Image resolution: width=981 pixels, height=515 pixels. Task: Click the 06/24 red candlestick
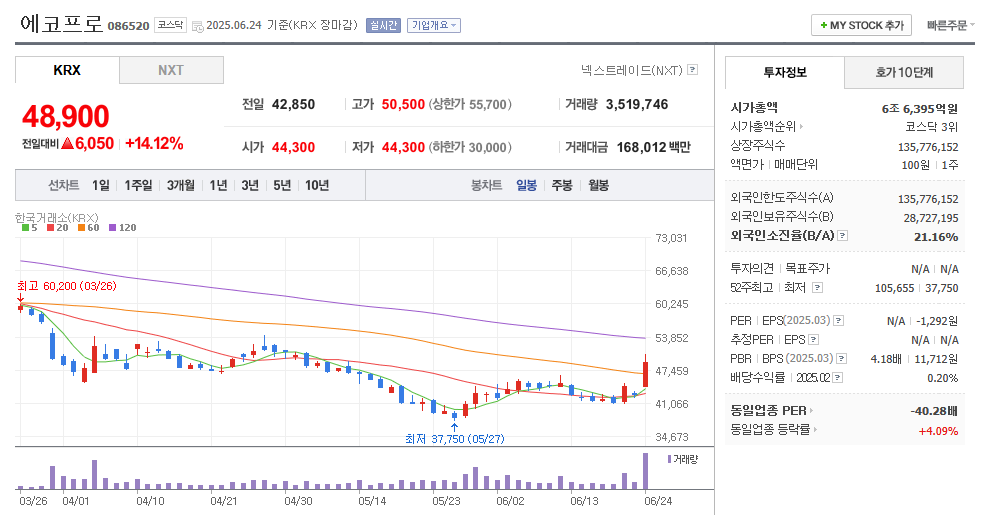coord(646,374)
